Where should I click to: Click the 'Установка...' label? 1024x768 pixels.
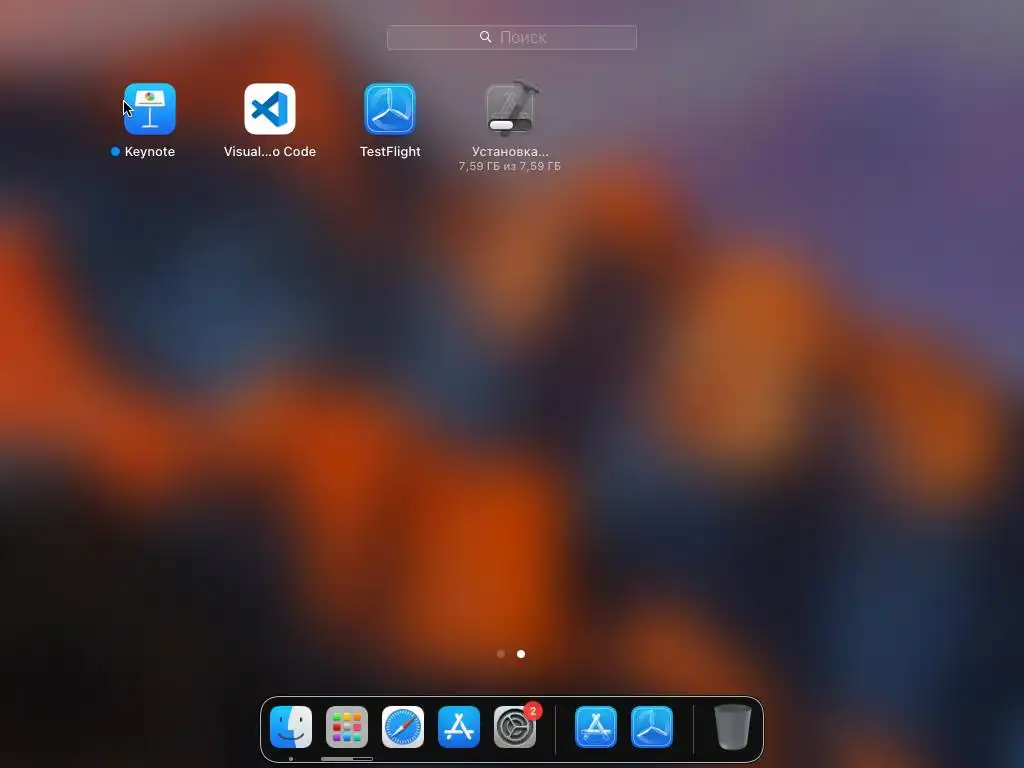pos(510,152)
